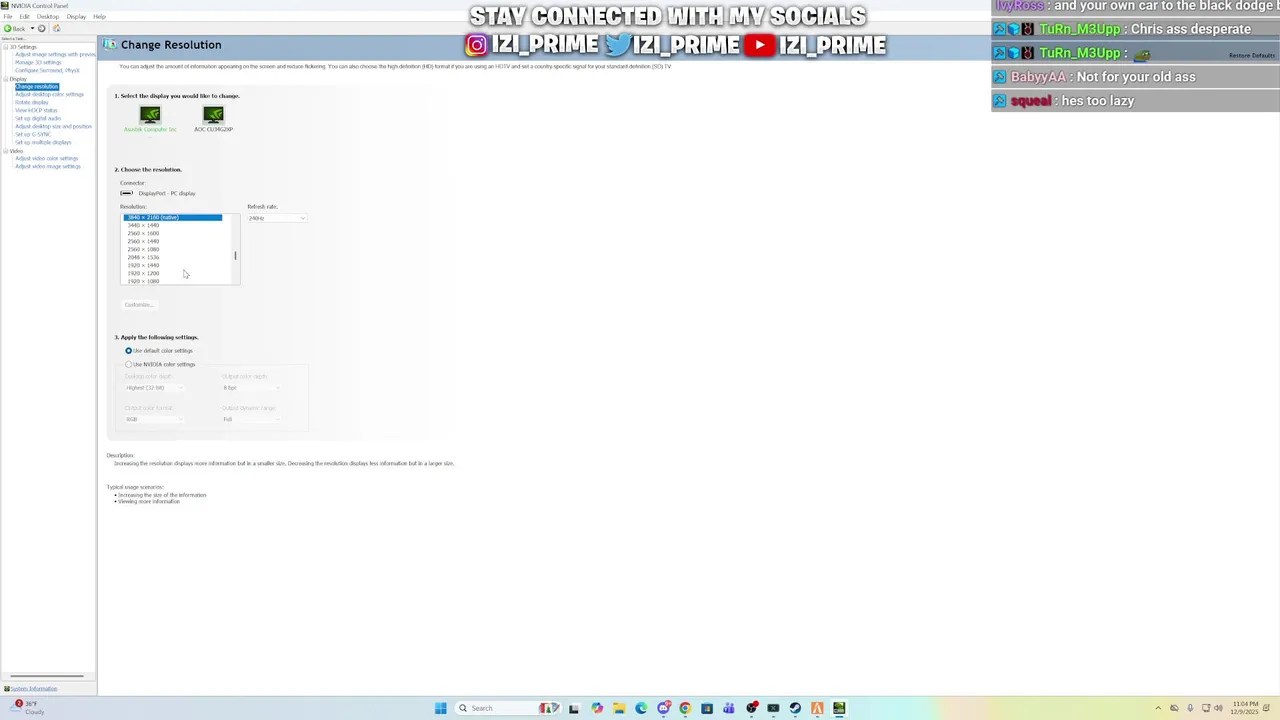Open Steam from the taskbar
The image size is (1280, 720).
pos(795,708)
